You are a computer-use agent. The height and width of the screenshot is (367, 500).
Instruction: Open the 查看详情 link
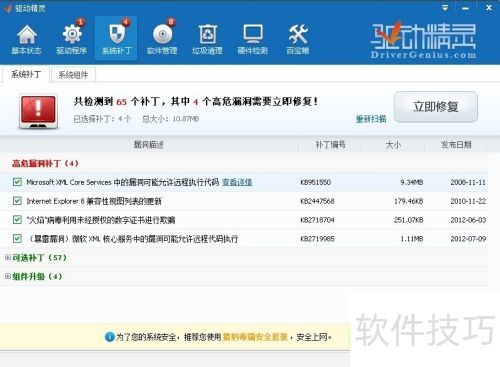click(237, 182)
